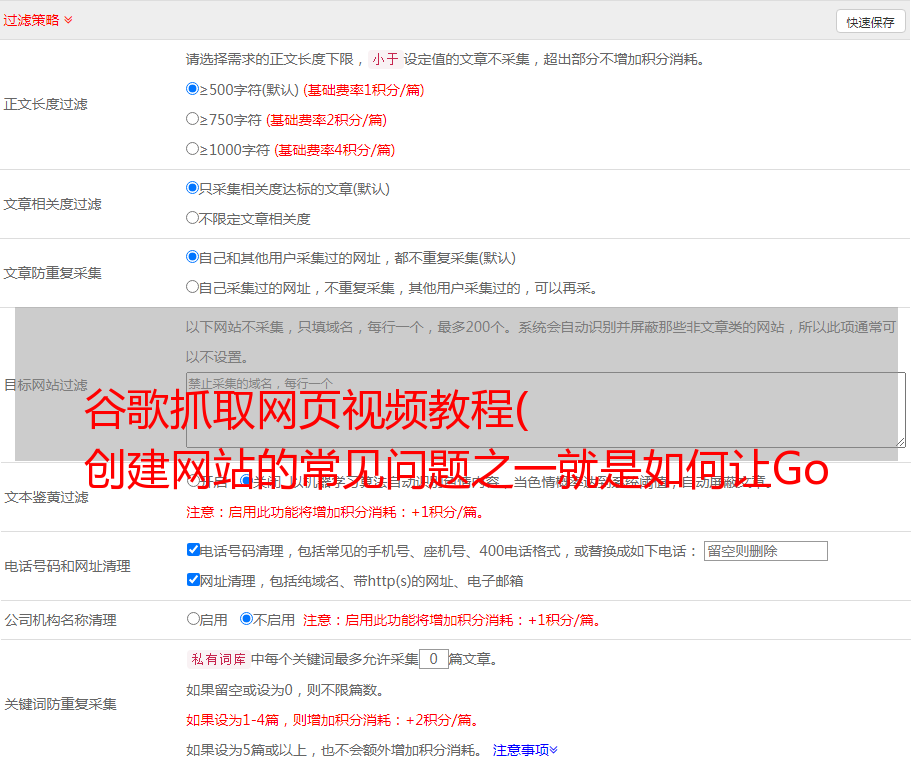This screenshot has width=912, height=768.
Task: Click the 留空则删除 phone replacement field
Action: tap(765, 551)
